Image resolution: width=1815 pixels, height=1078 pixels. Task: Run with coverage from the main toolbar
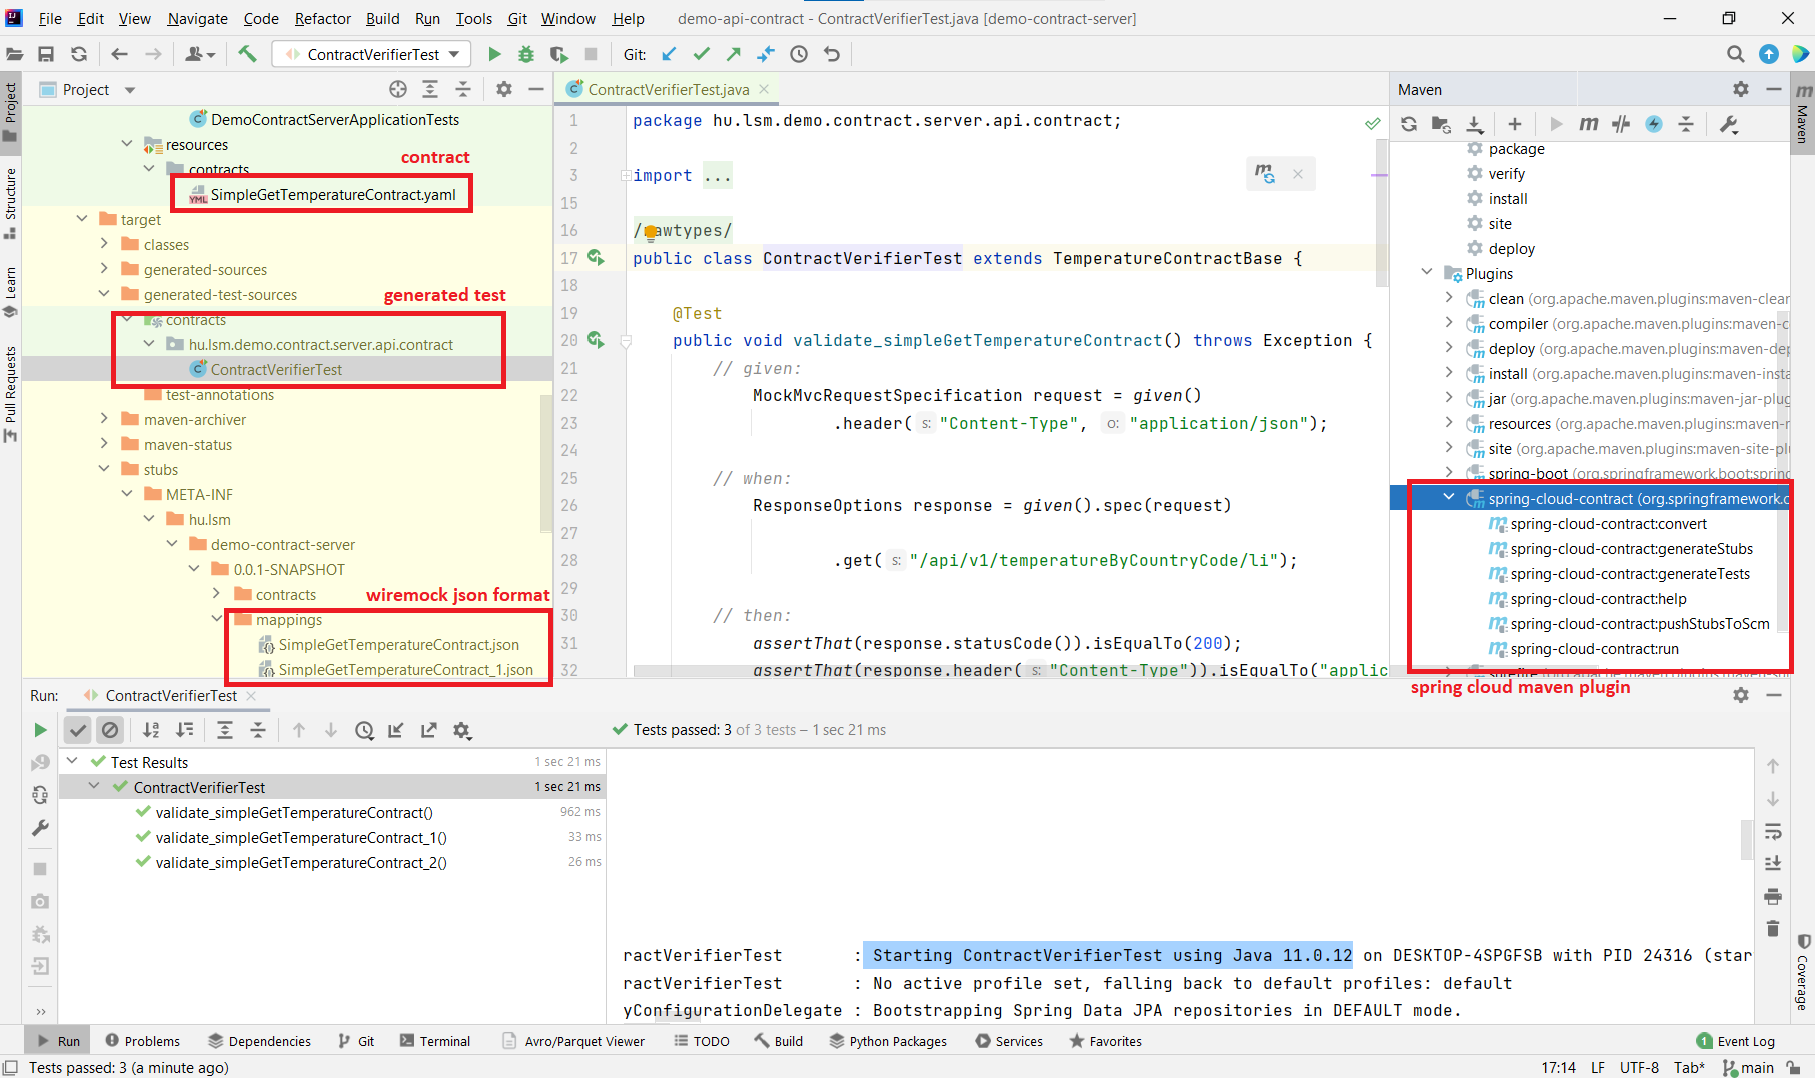point(558,54)
